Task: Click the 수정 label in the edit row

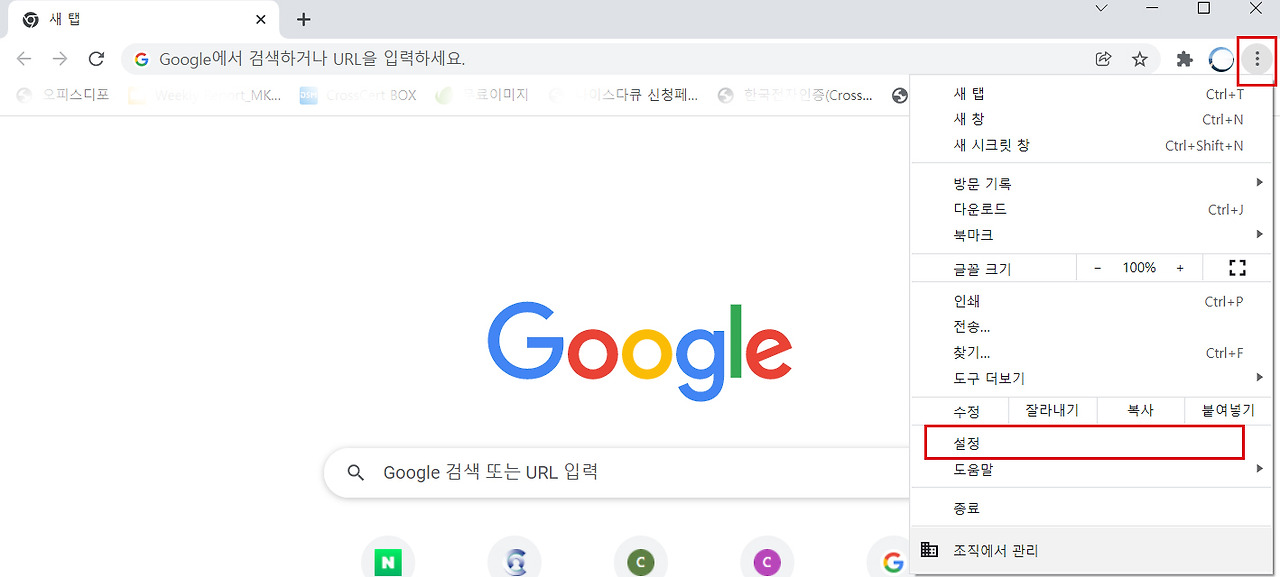Action: [966, 412]
